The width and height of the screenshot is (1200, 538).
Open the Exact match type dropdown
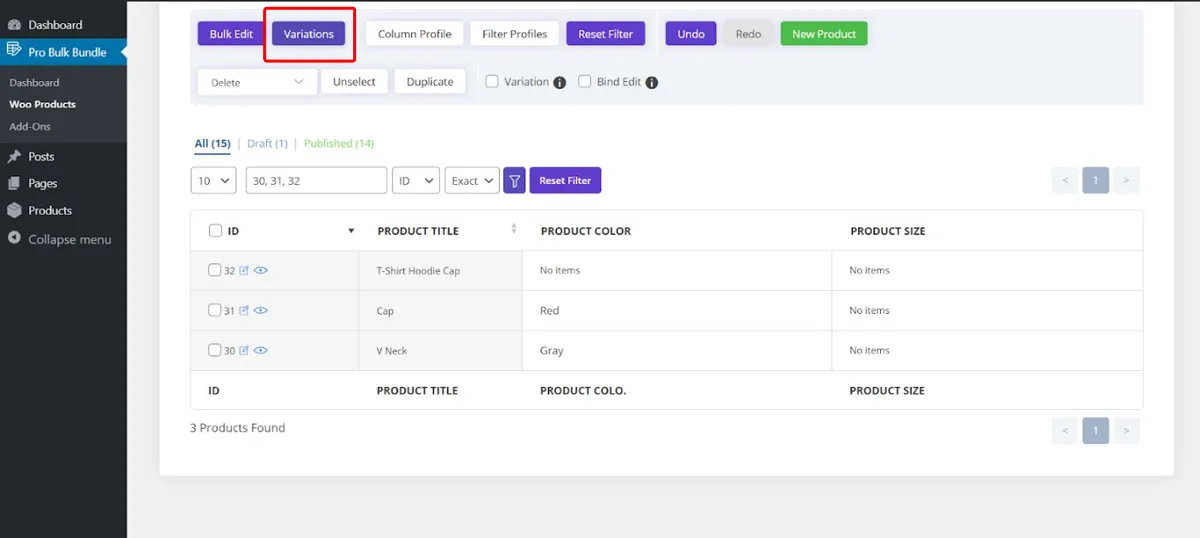click(x=472, y=181)
